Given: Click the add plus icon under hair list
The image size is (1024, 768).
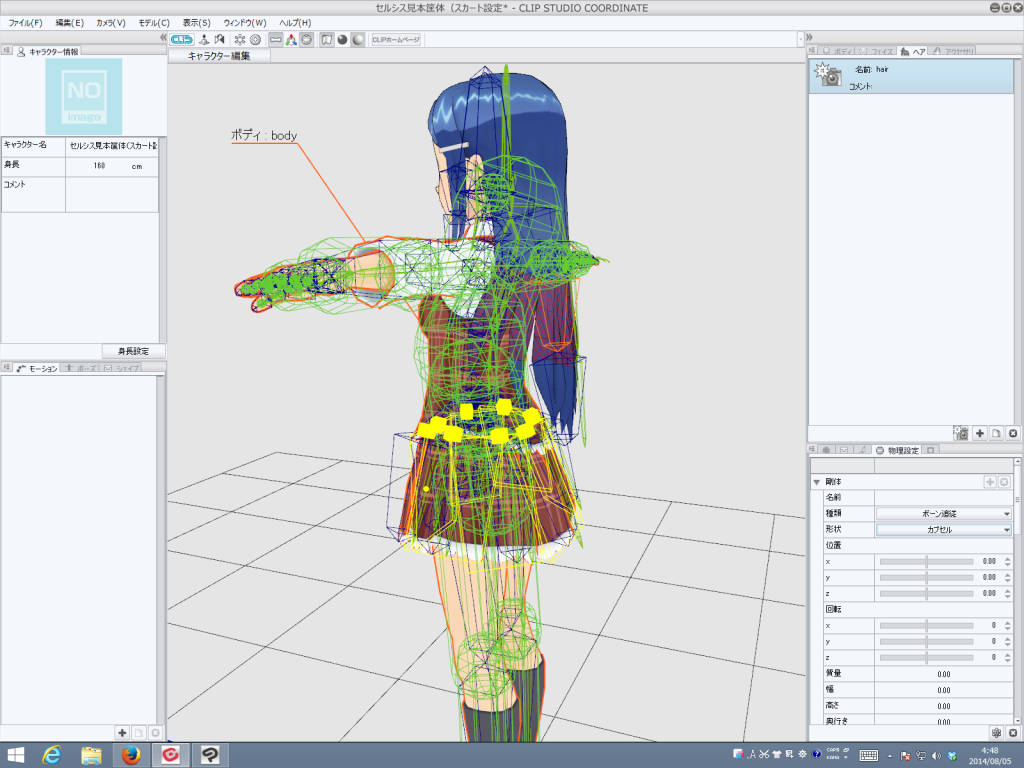Looking at the screenshot, I should [x=980, y=433].
